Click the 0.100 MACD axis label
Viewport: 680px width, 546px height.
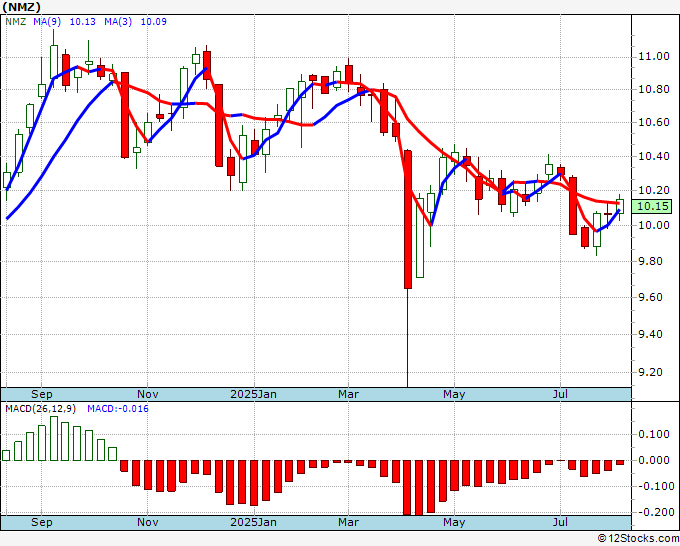coord(654,434)
